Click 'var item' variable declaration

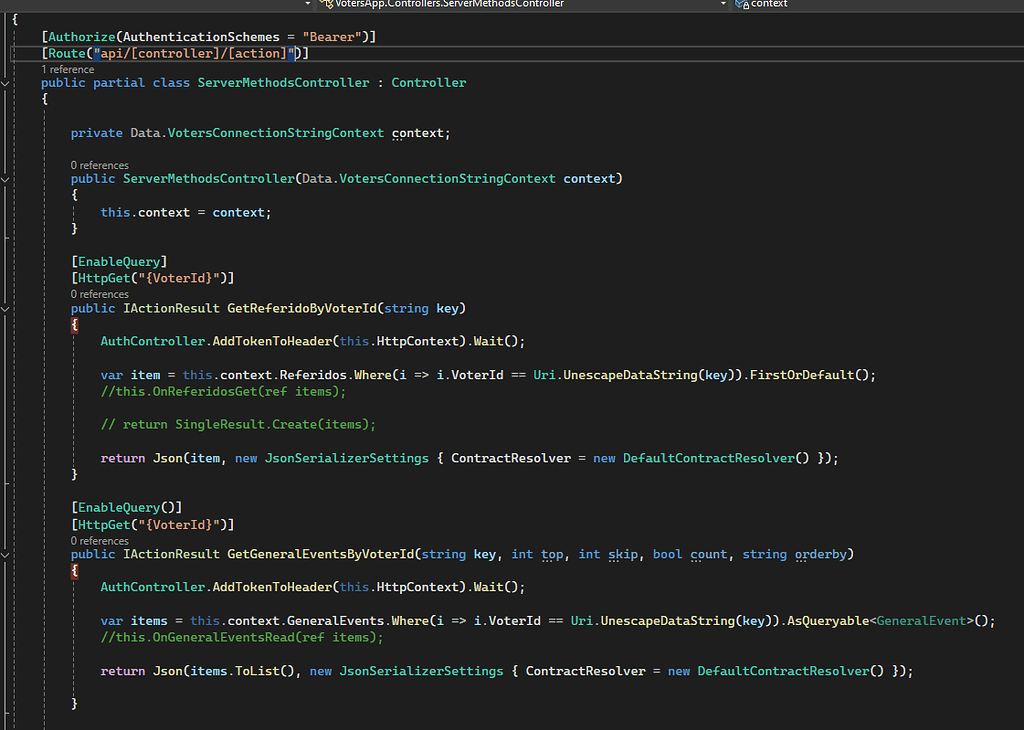[130, 375]
